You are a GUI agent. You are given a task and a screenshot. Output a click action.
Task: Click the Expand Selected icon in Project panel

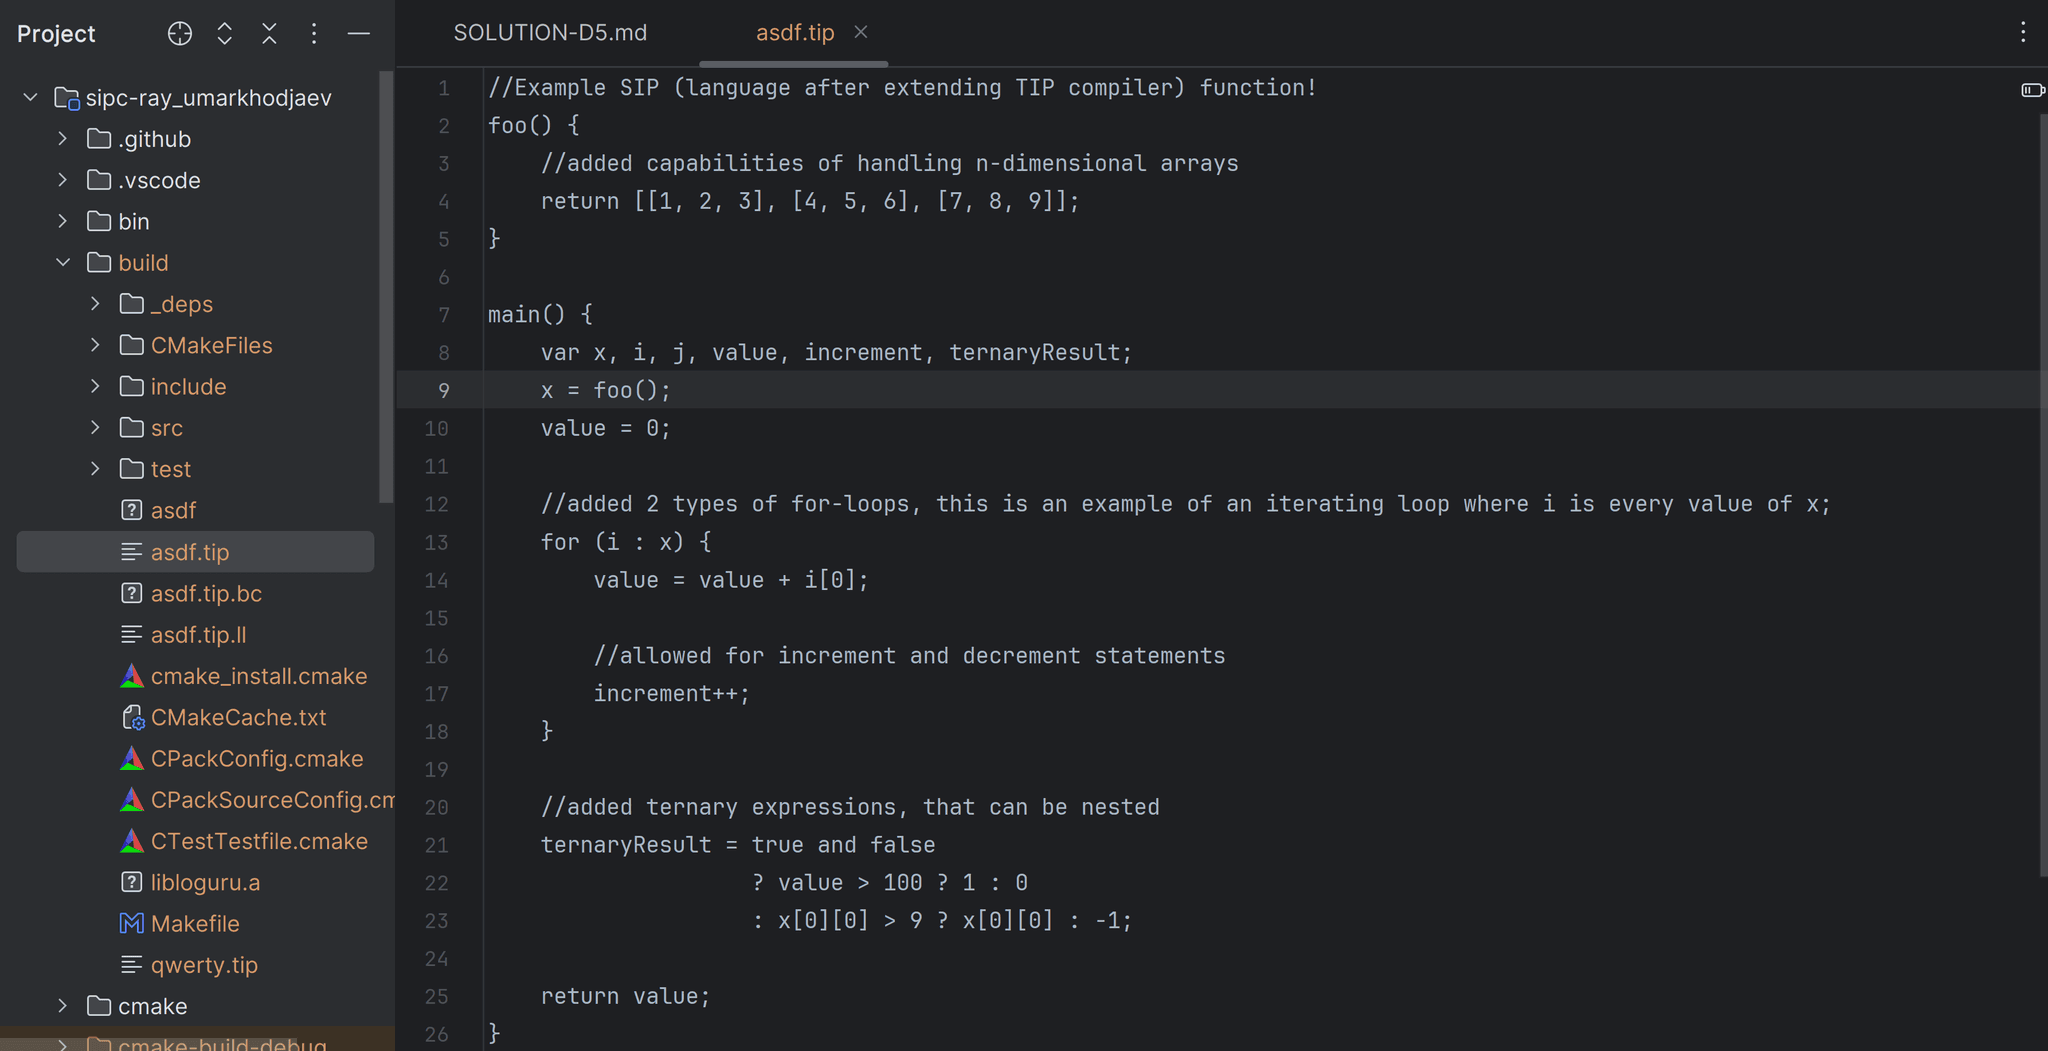pos(225,34)
